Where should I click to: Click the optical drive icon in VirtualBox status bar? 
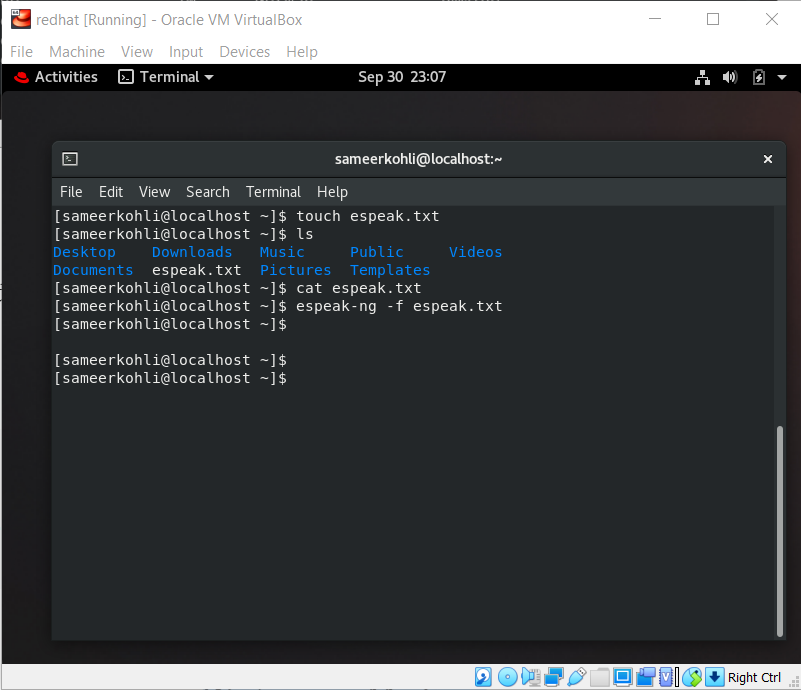tap(507, 677)
